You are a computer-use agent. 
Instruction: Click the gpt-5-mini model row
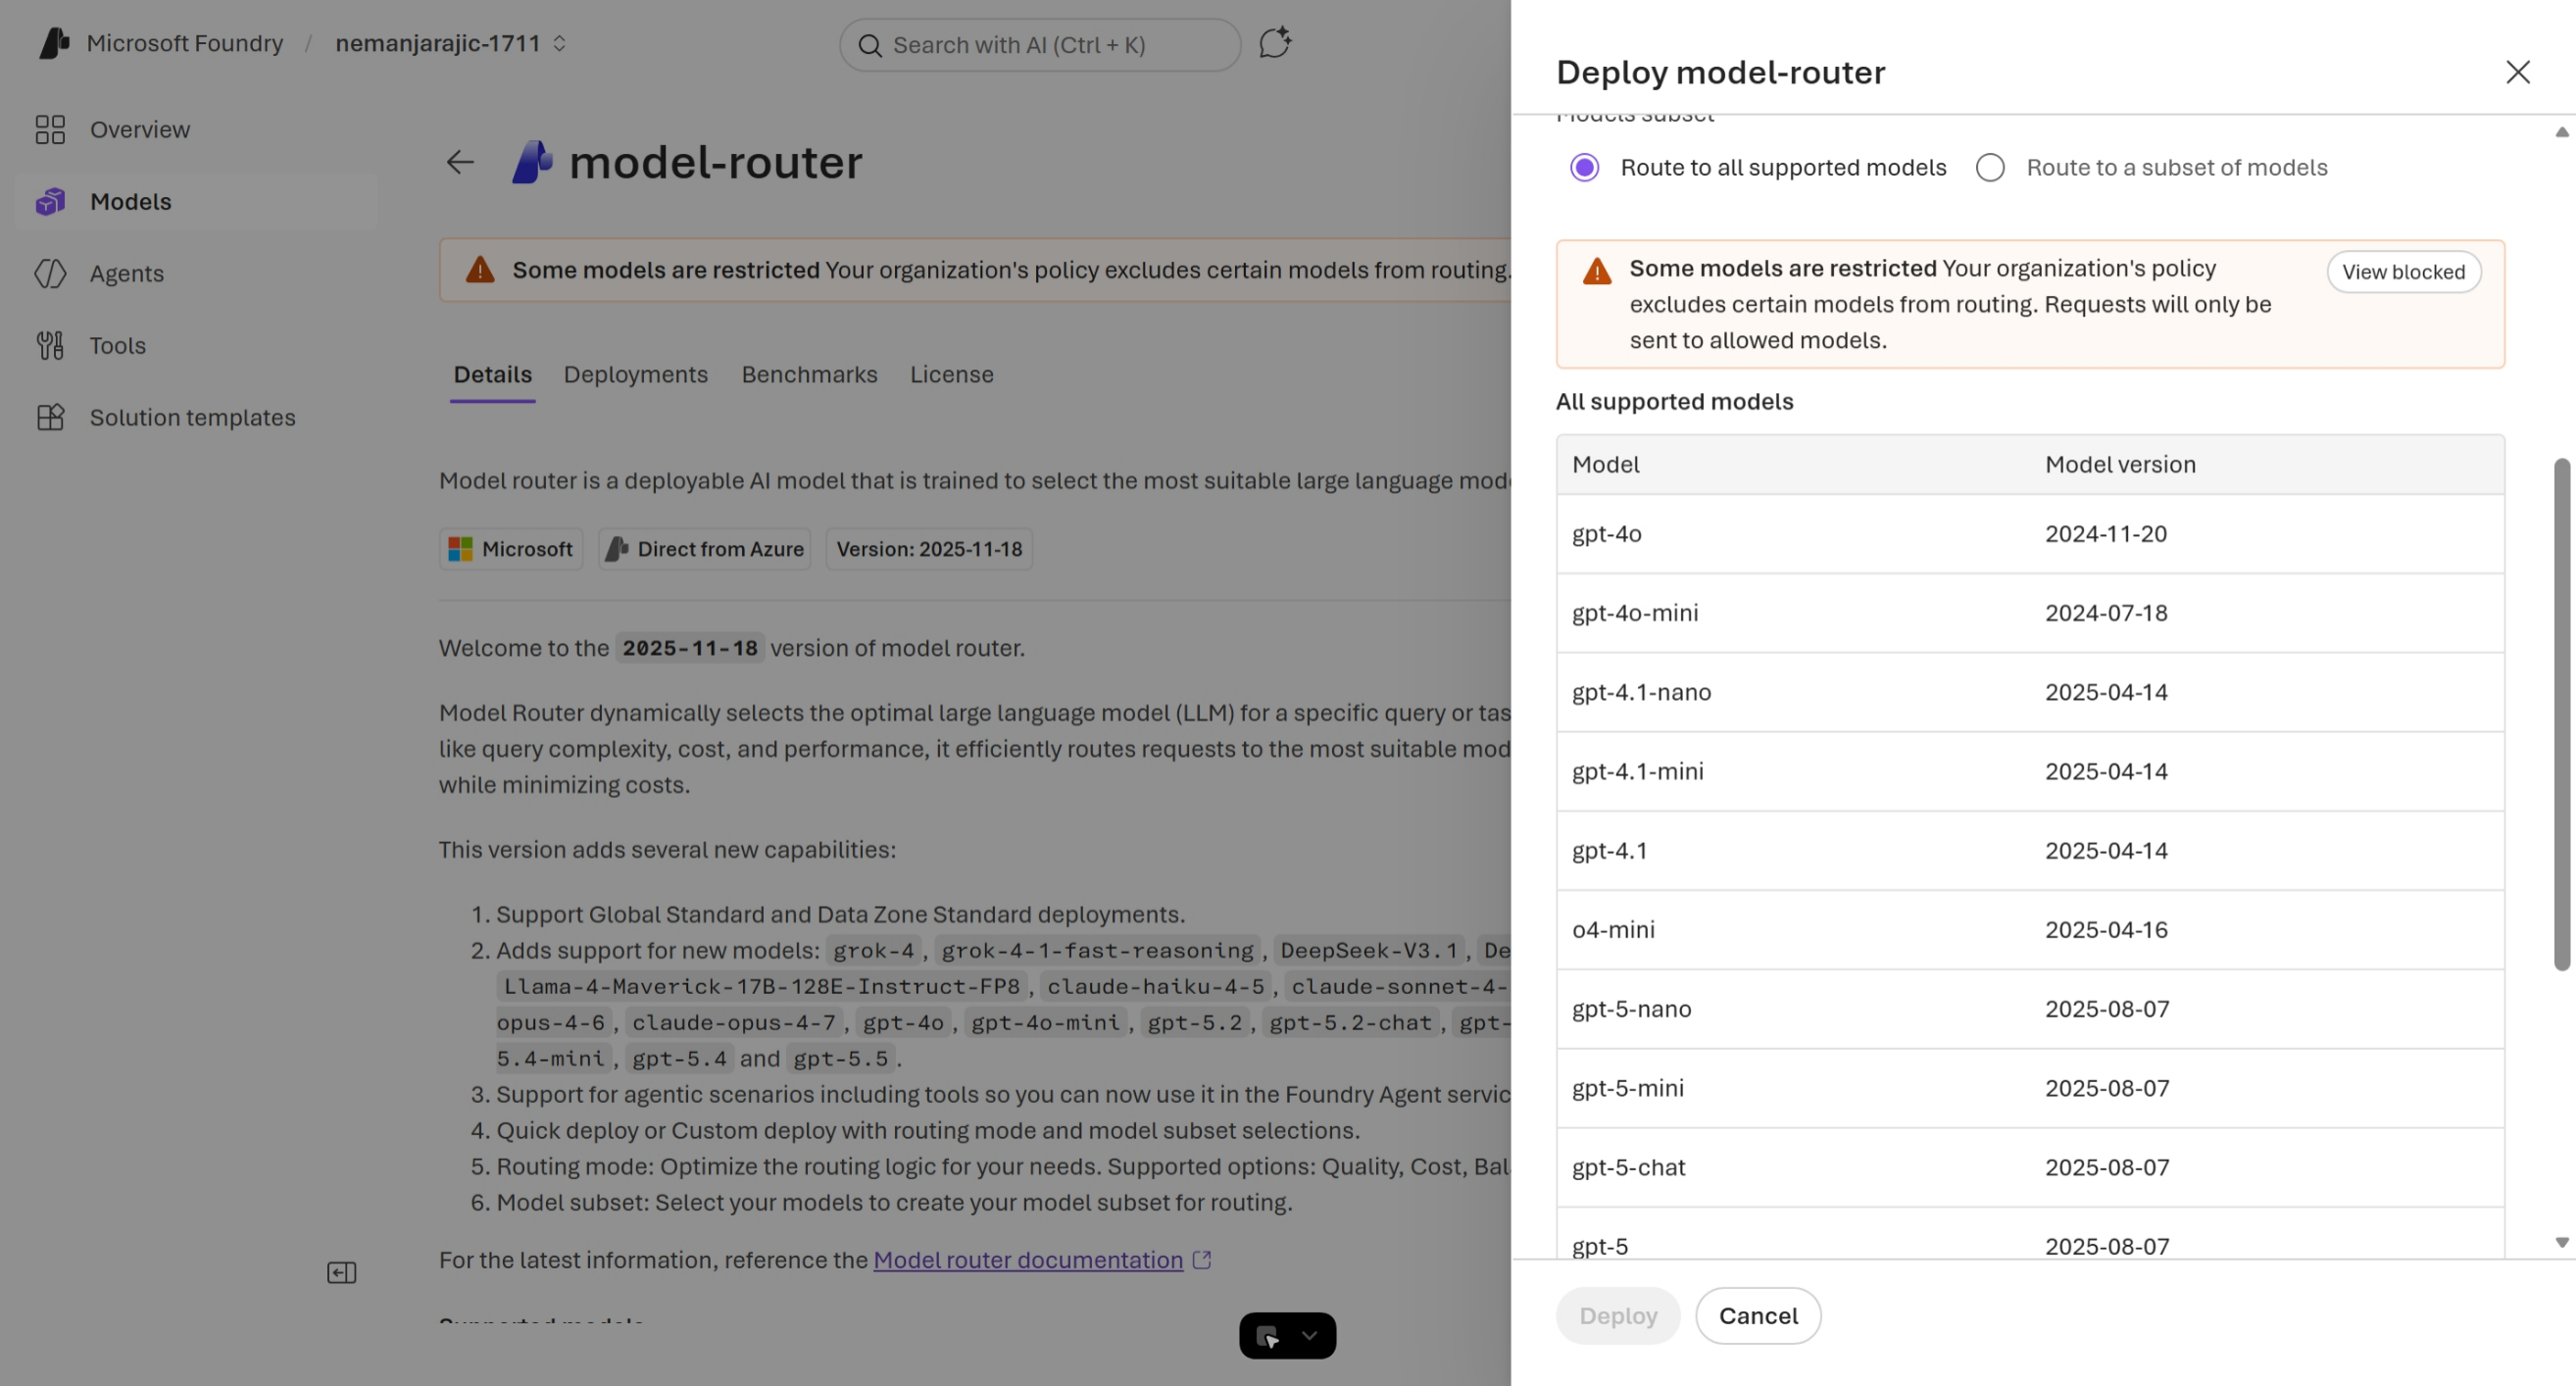(2030, 1088)
